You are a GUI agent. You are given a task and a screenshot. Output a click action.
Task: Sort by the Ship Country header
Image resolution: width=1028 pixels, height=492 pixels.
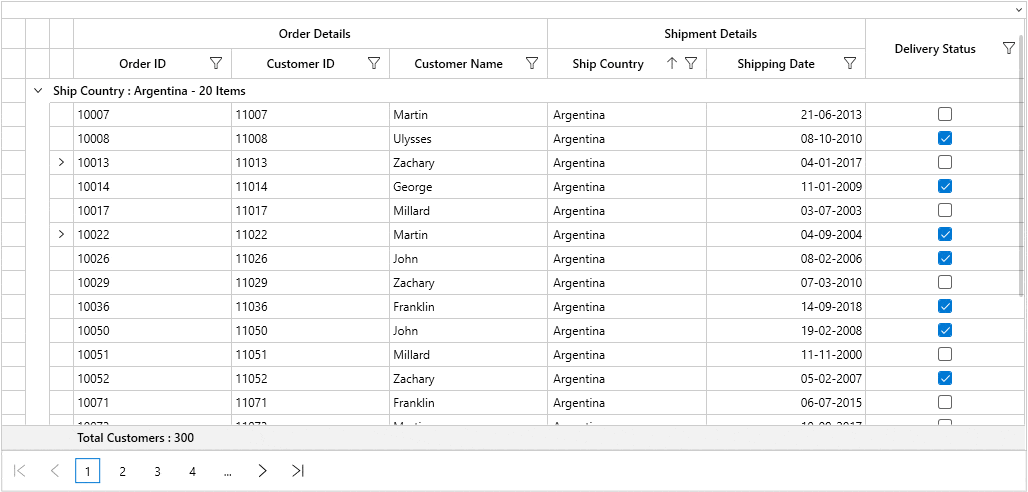pos(608,63)
